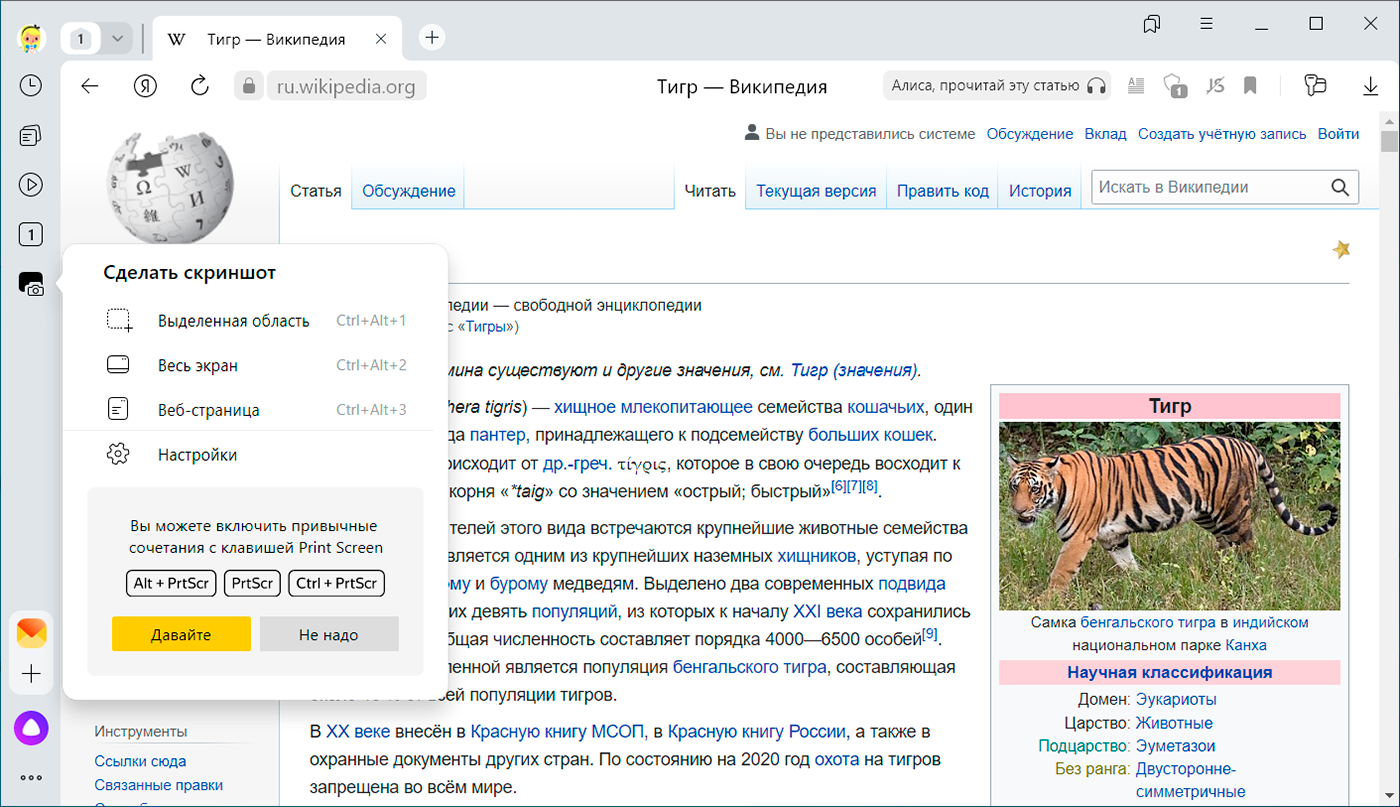
Task: Click the JS toggle icon in address bar
Action: [x=1214, y=86]
